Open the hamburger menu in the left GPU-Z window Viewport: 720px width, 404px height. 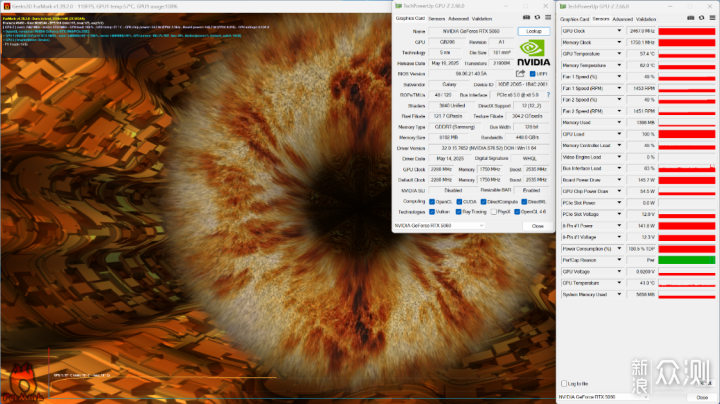coord(548,17)
